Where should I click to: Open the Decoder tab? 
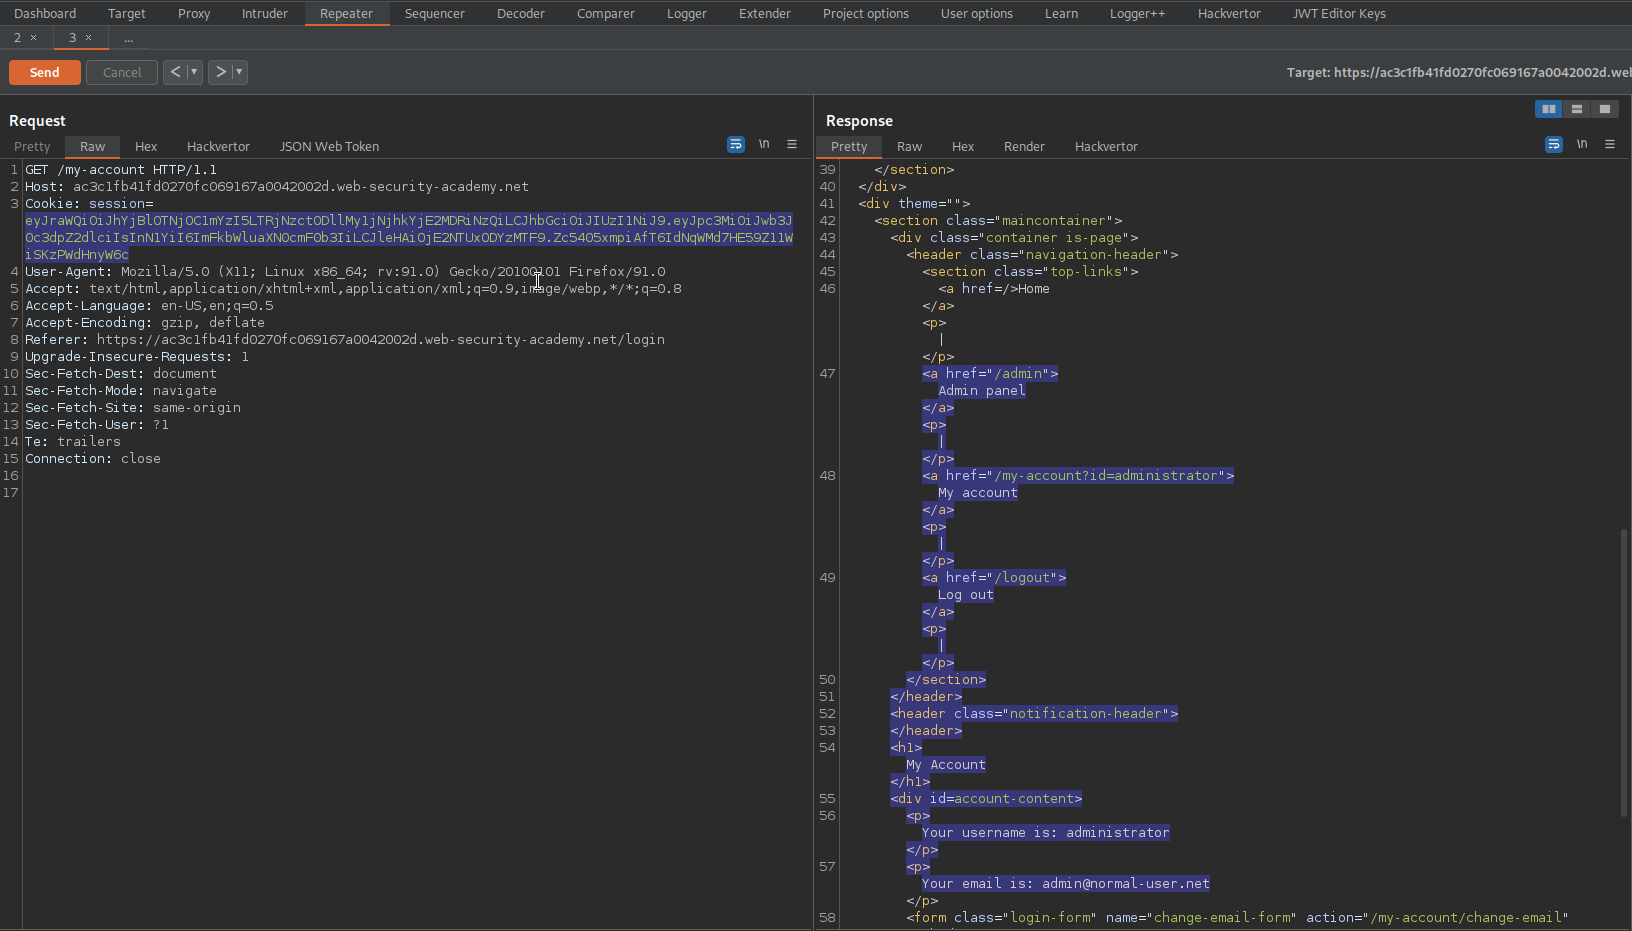(521, 13)
